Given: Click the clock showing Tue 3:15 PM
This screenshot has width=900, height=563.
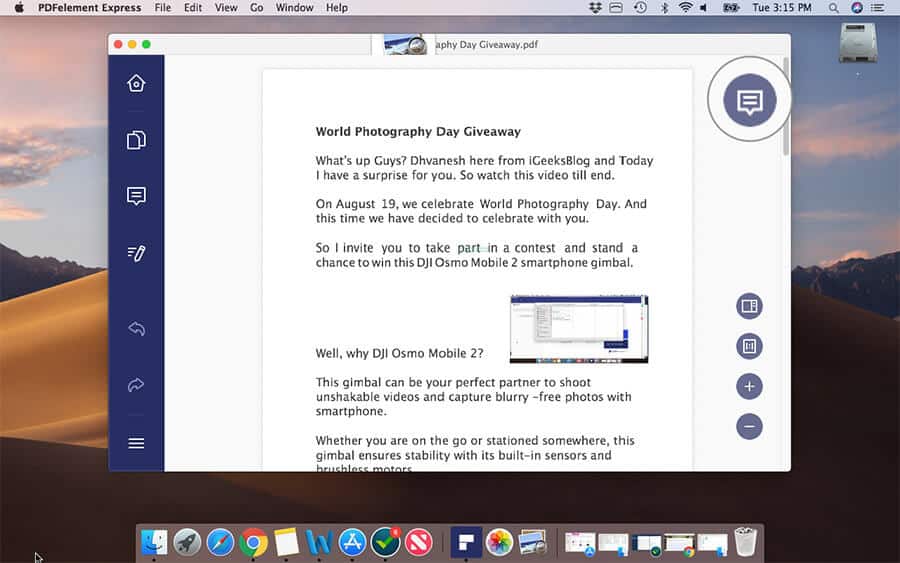Looking at the screenshot, I should (782, 7).
